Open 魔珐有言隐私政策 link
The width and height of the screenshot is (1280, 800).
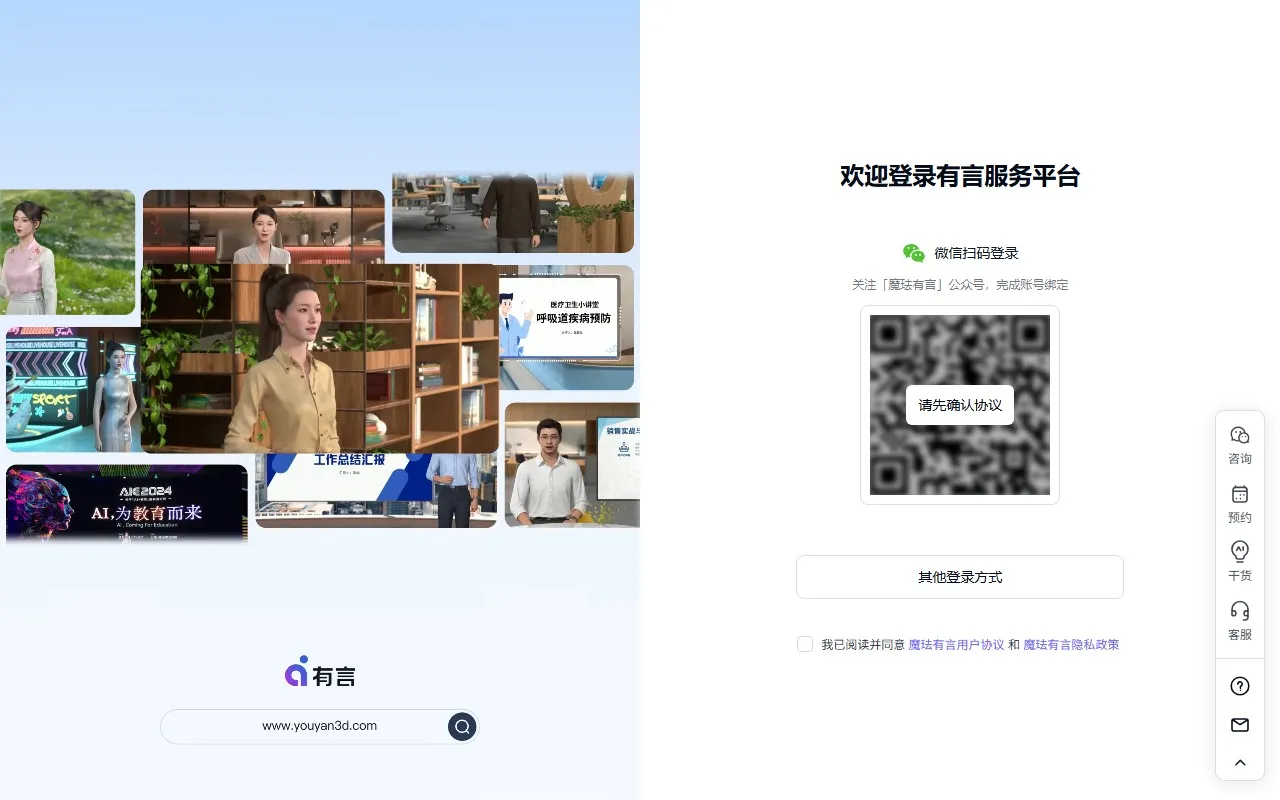(x=1071, y=645)
